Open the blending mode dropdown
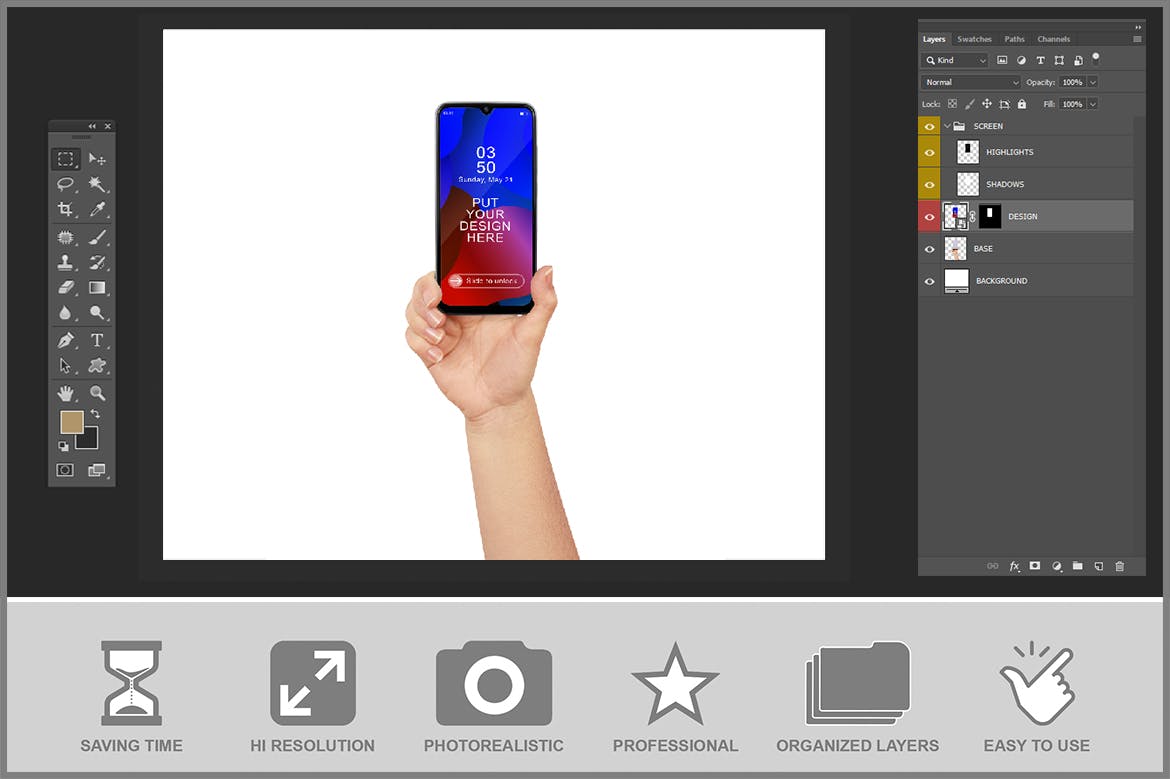 1015,82
